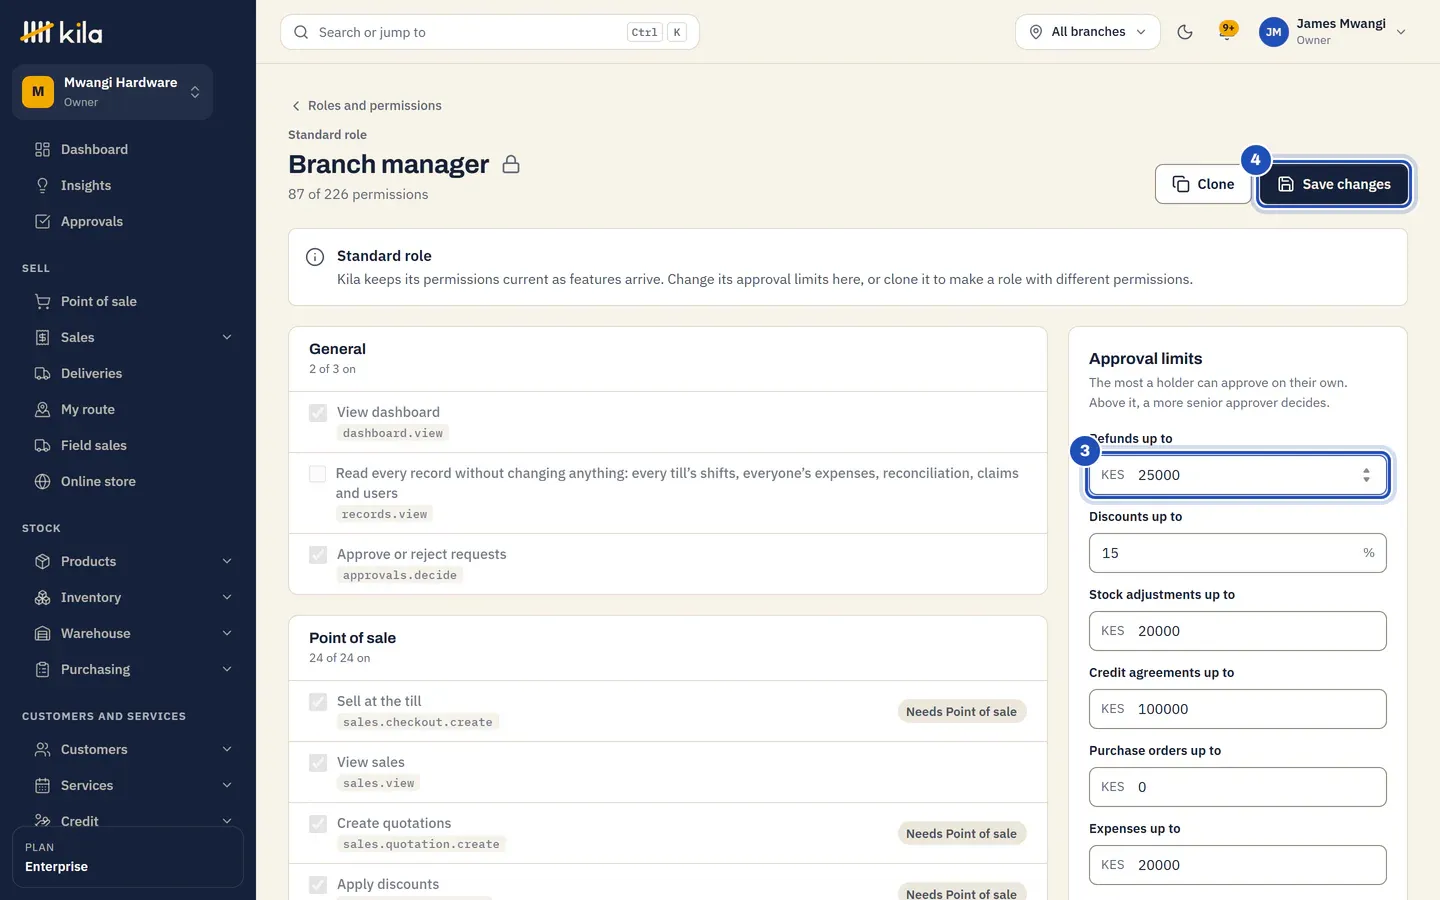Click the lock icon beside Branch manager
This screenshot has width=1440, height=900.
point(511,164)
